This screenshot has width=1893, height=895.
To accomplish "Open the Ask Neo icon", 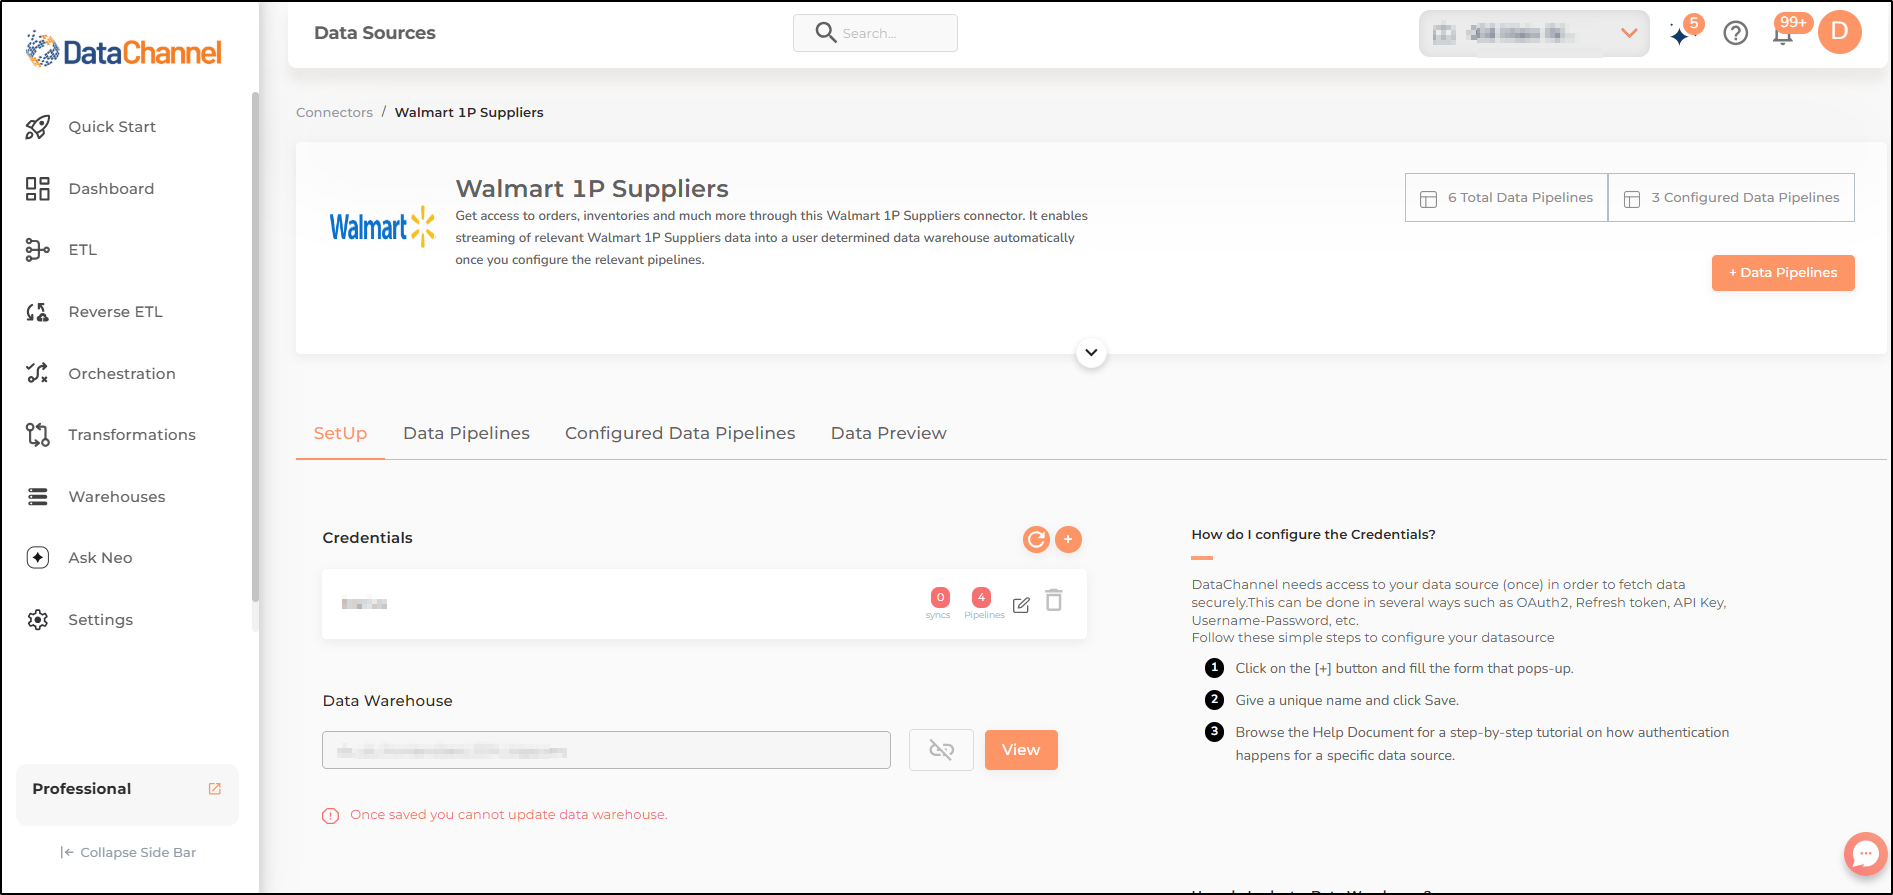I will point(38,558).
